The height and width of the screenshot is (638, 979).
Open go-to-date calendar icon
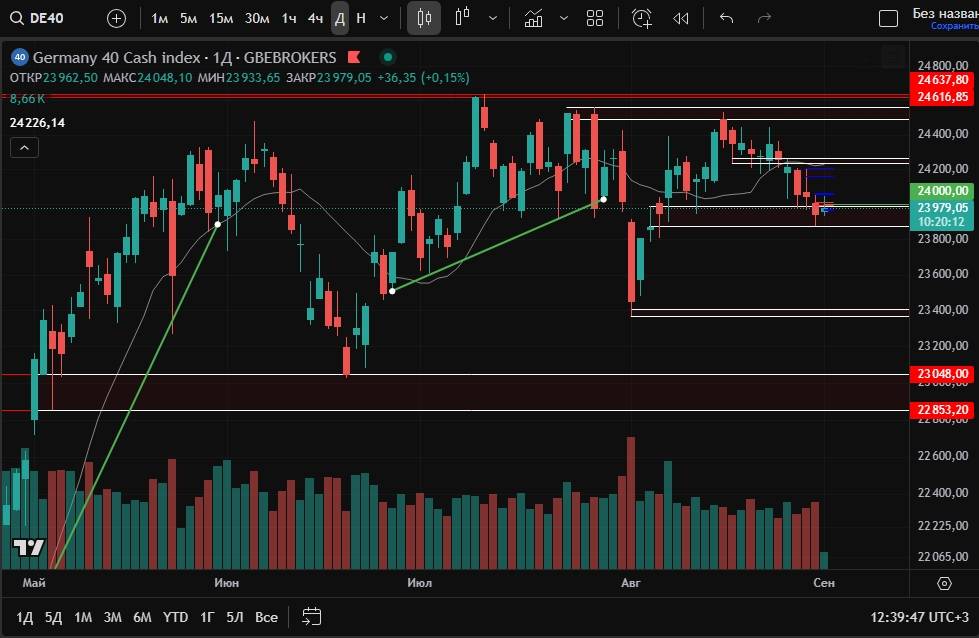[311, 616]
